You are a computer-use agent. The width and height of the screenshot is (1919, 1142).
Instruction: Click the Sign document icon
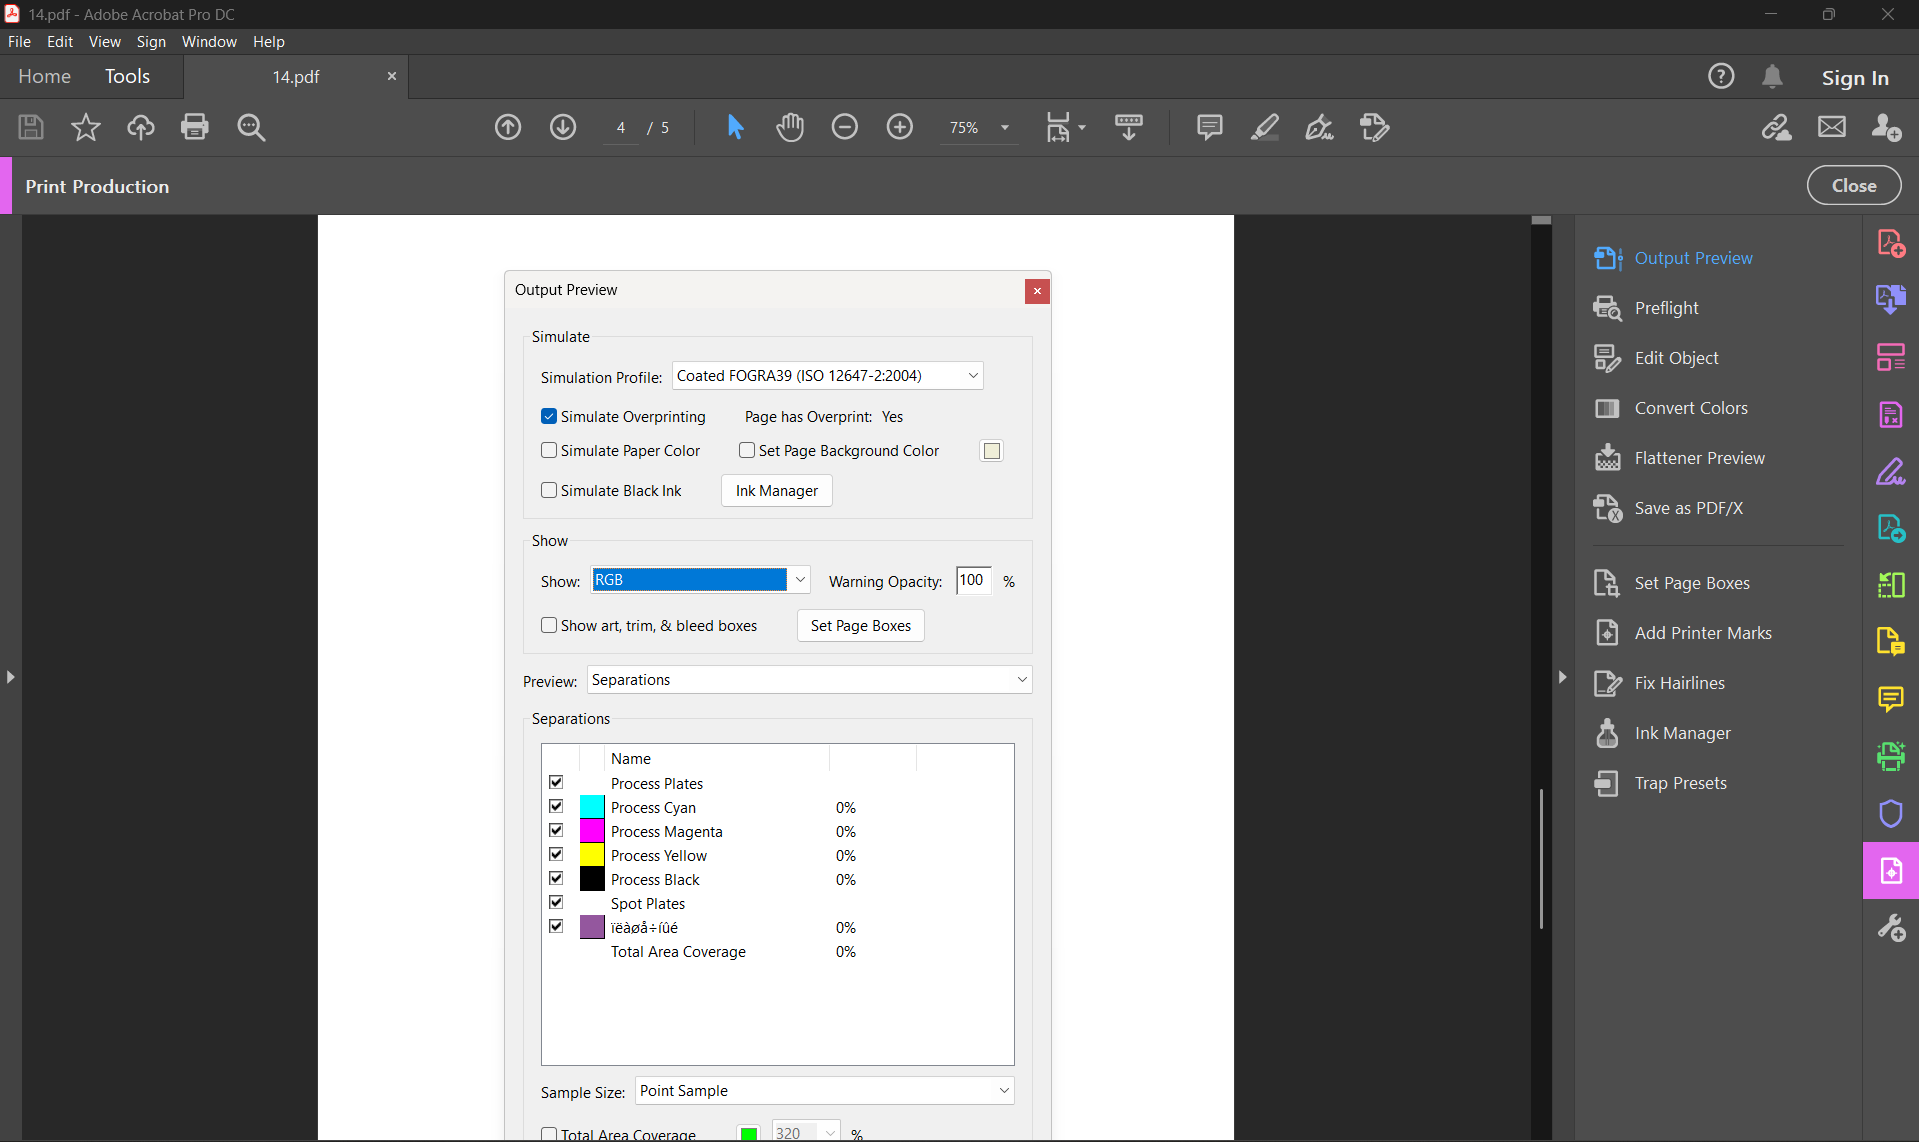(x=1320, y=127)
